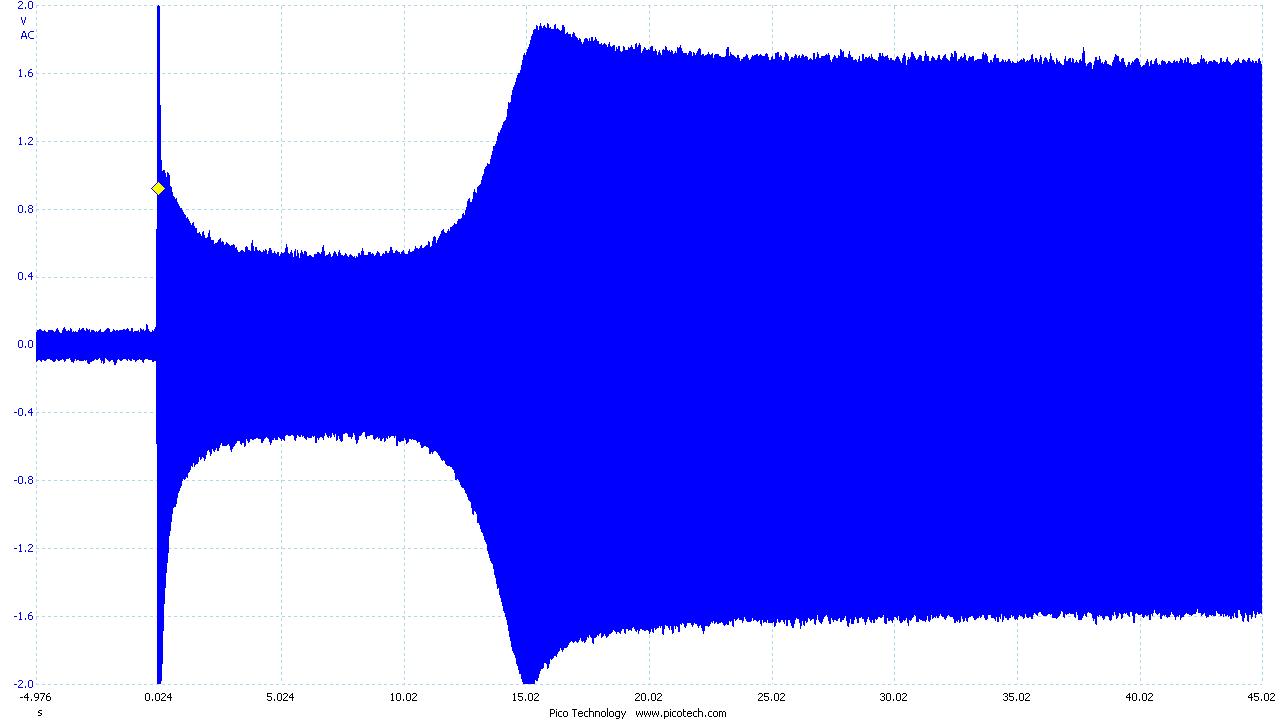Screen dimensions: 1280x720
Task: Click the -0.4 voltage axis label
Action: click(x=23, y=412)
